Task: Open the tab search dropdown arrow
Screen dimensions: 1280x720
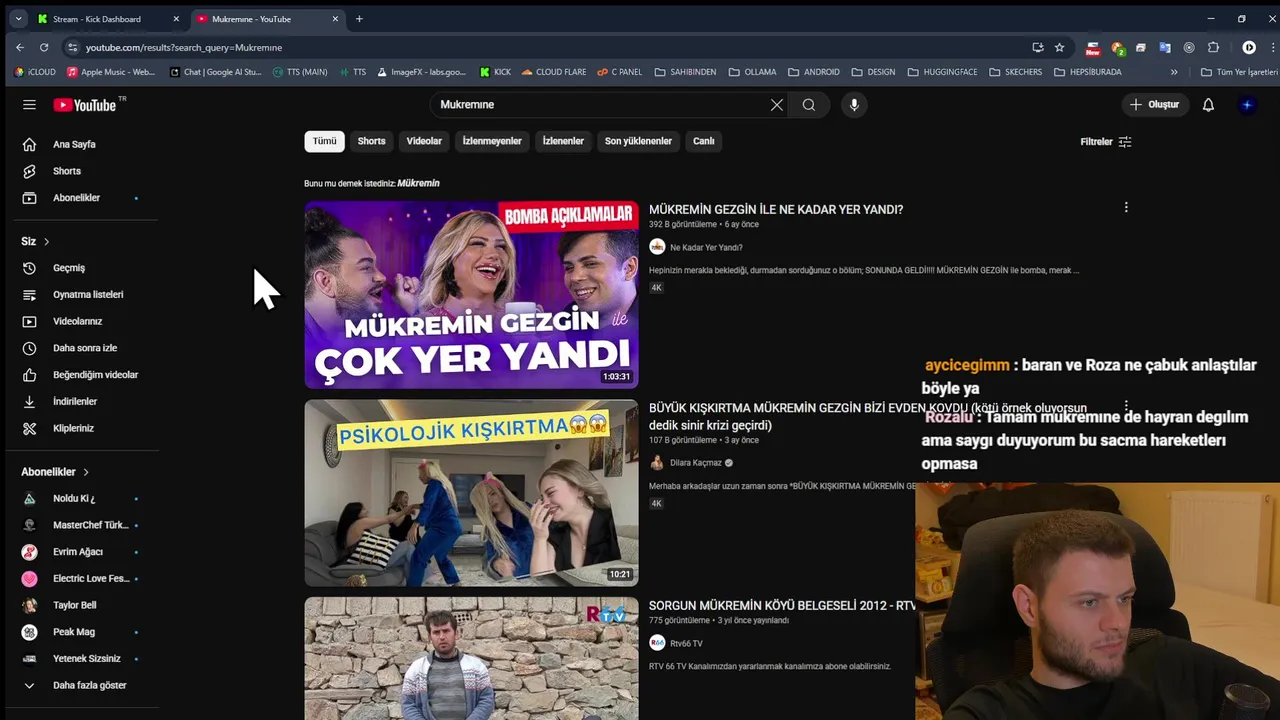Action: 18,19
